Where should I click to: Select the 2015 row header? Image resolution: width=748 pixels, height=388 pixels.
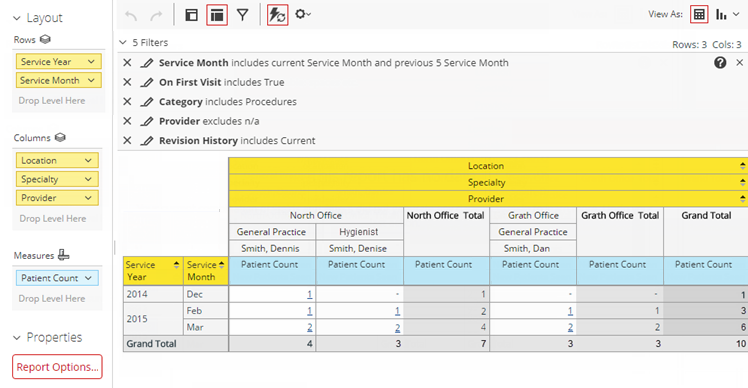coord(153,319)
